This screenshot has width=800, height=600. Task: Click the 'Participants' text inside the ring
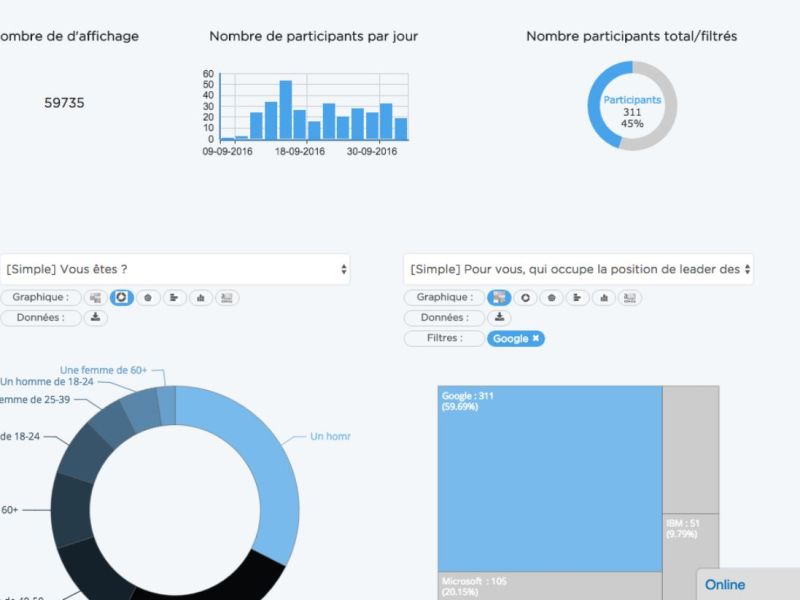coord(632,100)
